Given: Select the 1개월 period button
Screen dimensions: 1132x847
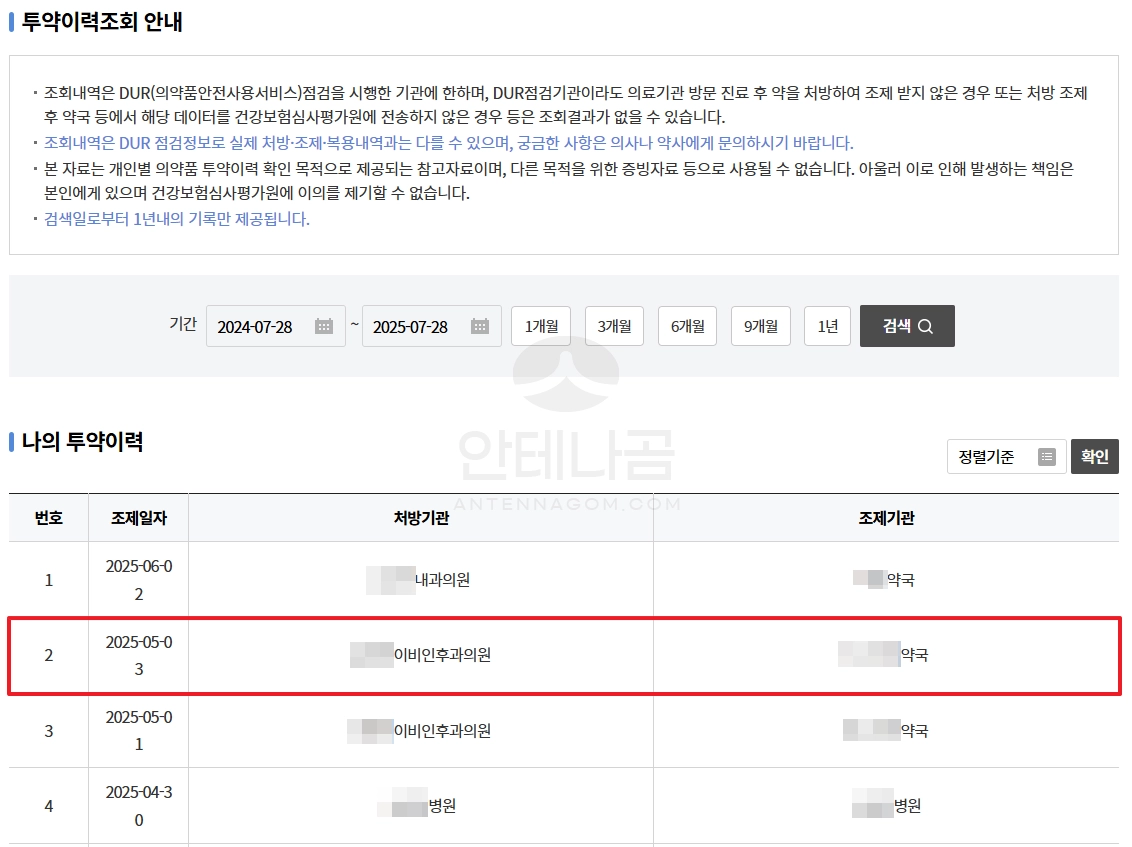Looking at the screenshot, I should 541,326.
